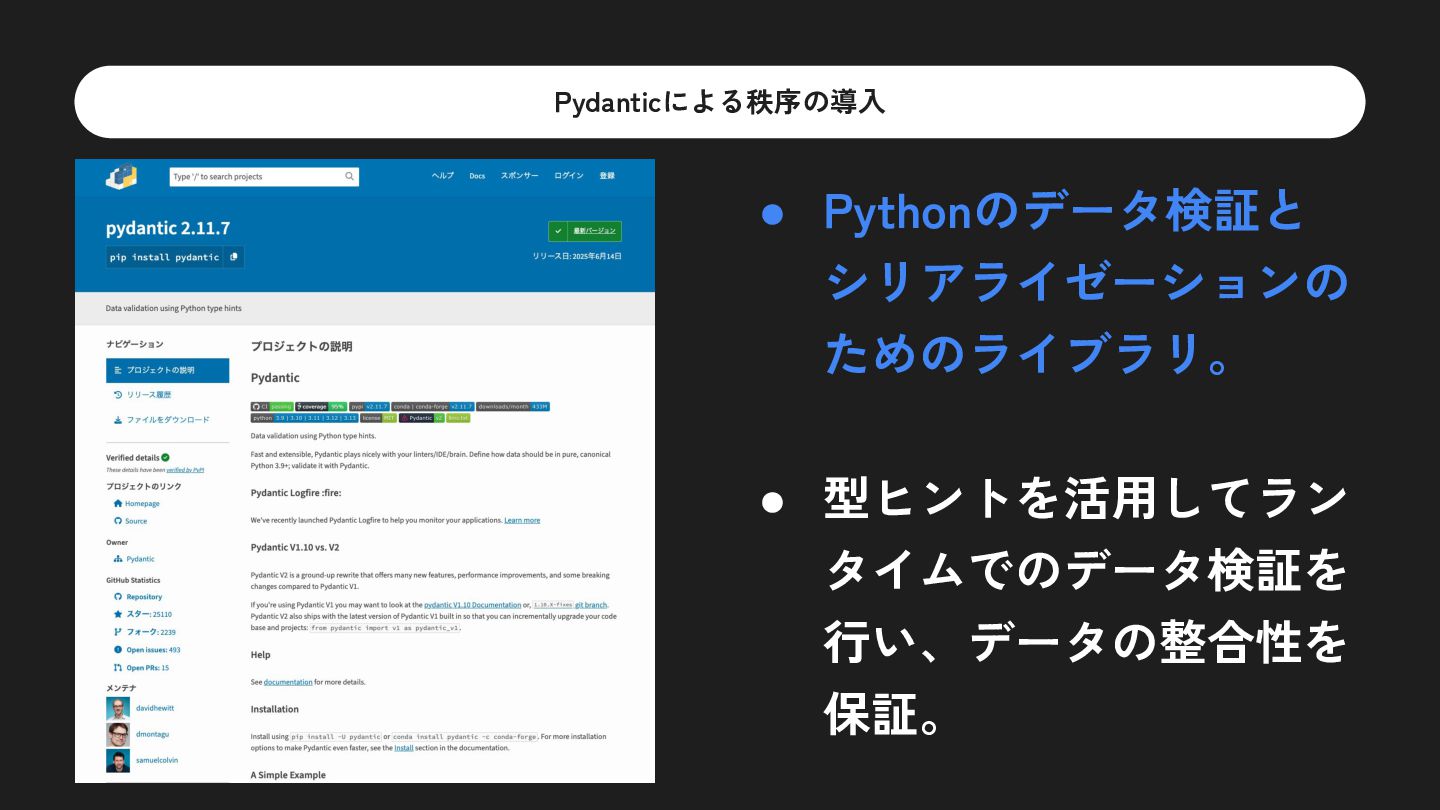Click the verified by PyPI link
Screen dimensions: 1440x810
pyautogui.click(x=185, y=469)
